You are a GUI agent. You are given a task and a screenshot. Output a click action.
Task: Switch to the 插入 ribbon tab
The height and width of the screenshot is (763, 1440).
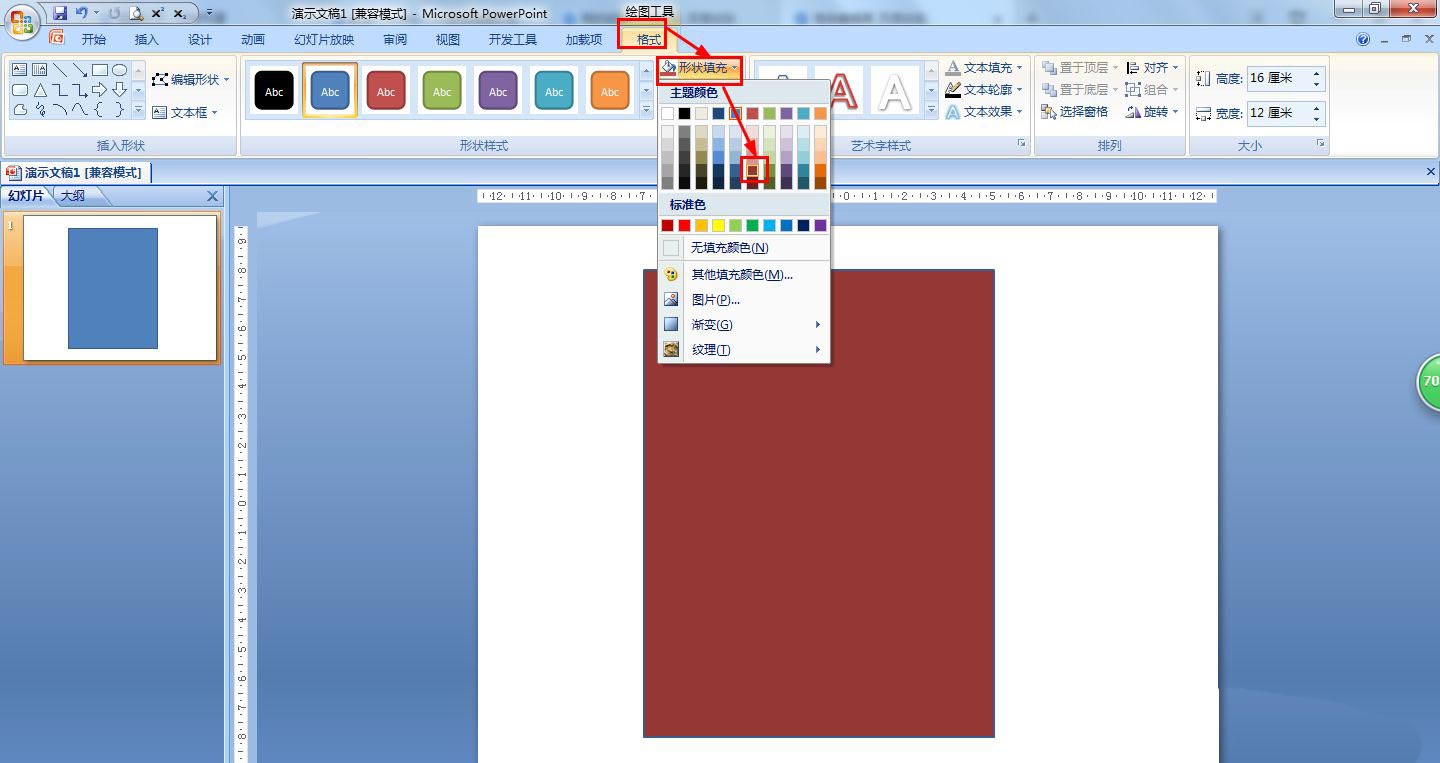[146, 40]
